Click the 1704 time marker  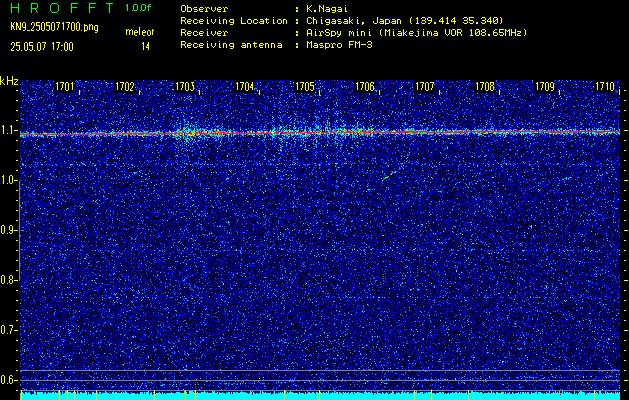(x=244, y=86)
